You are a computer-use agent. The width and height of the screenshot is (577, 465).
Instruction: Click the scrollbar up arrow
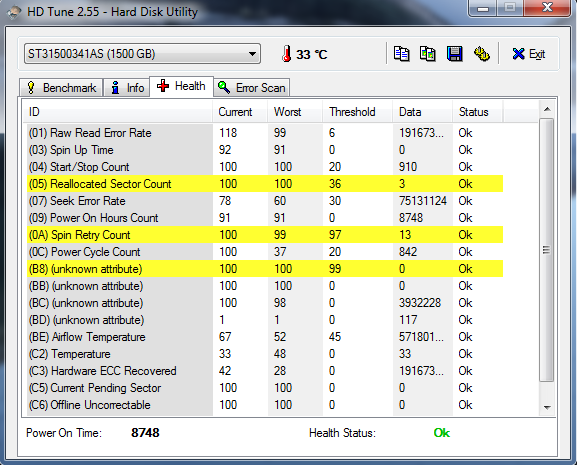[x=547, y=109]
